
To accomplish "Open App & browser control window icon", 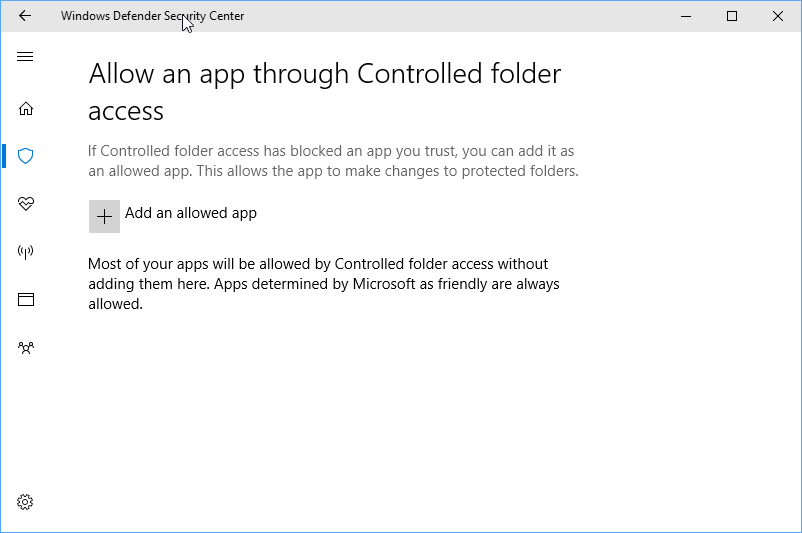I will (26, 299).
